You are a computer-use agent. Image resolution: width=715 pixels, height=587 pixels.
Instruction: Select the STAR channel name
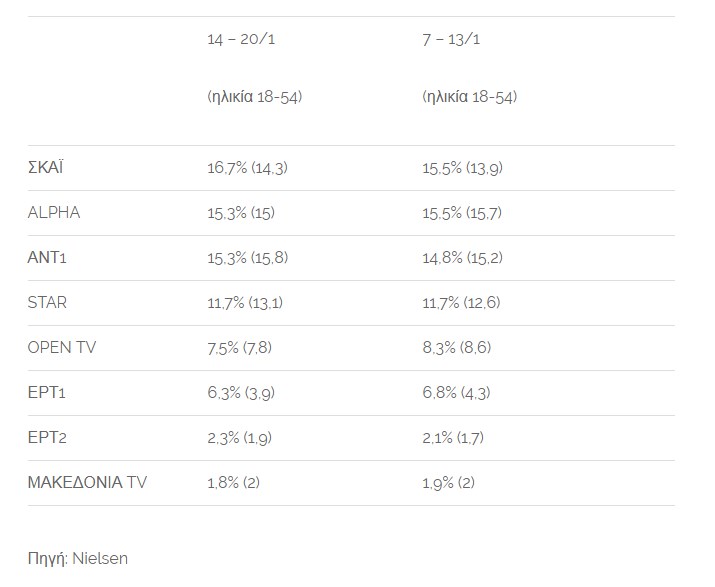pyautogui.click(x=47, y=302)
